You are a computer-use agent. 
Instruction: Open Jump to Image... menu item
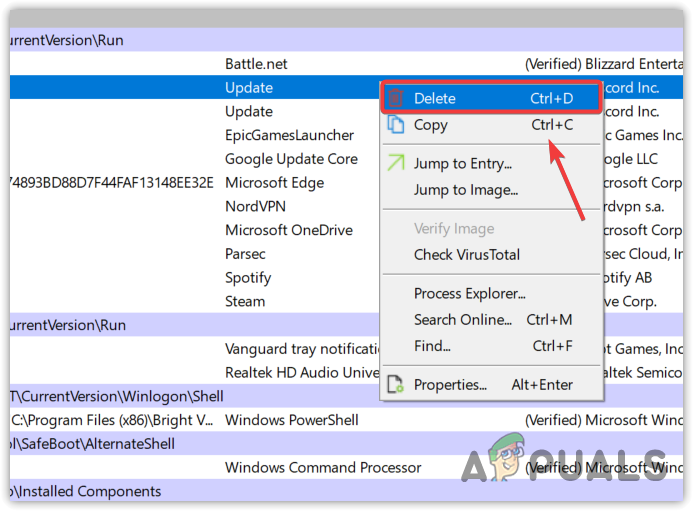pyautogui.click(x=491, y=190)
